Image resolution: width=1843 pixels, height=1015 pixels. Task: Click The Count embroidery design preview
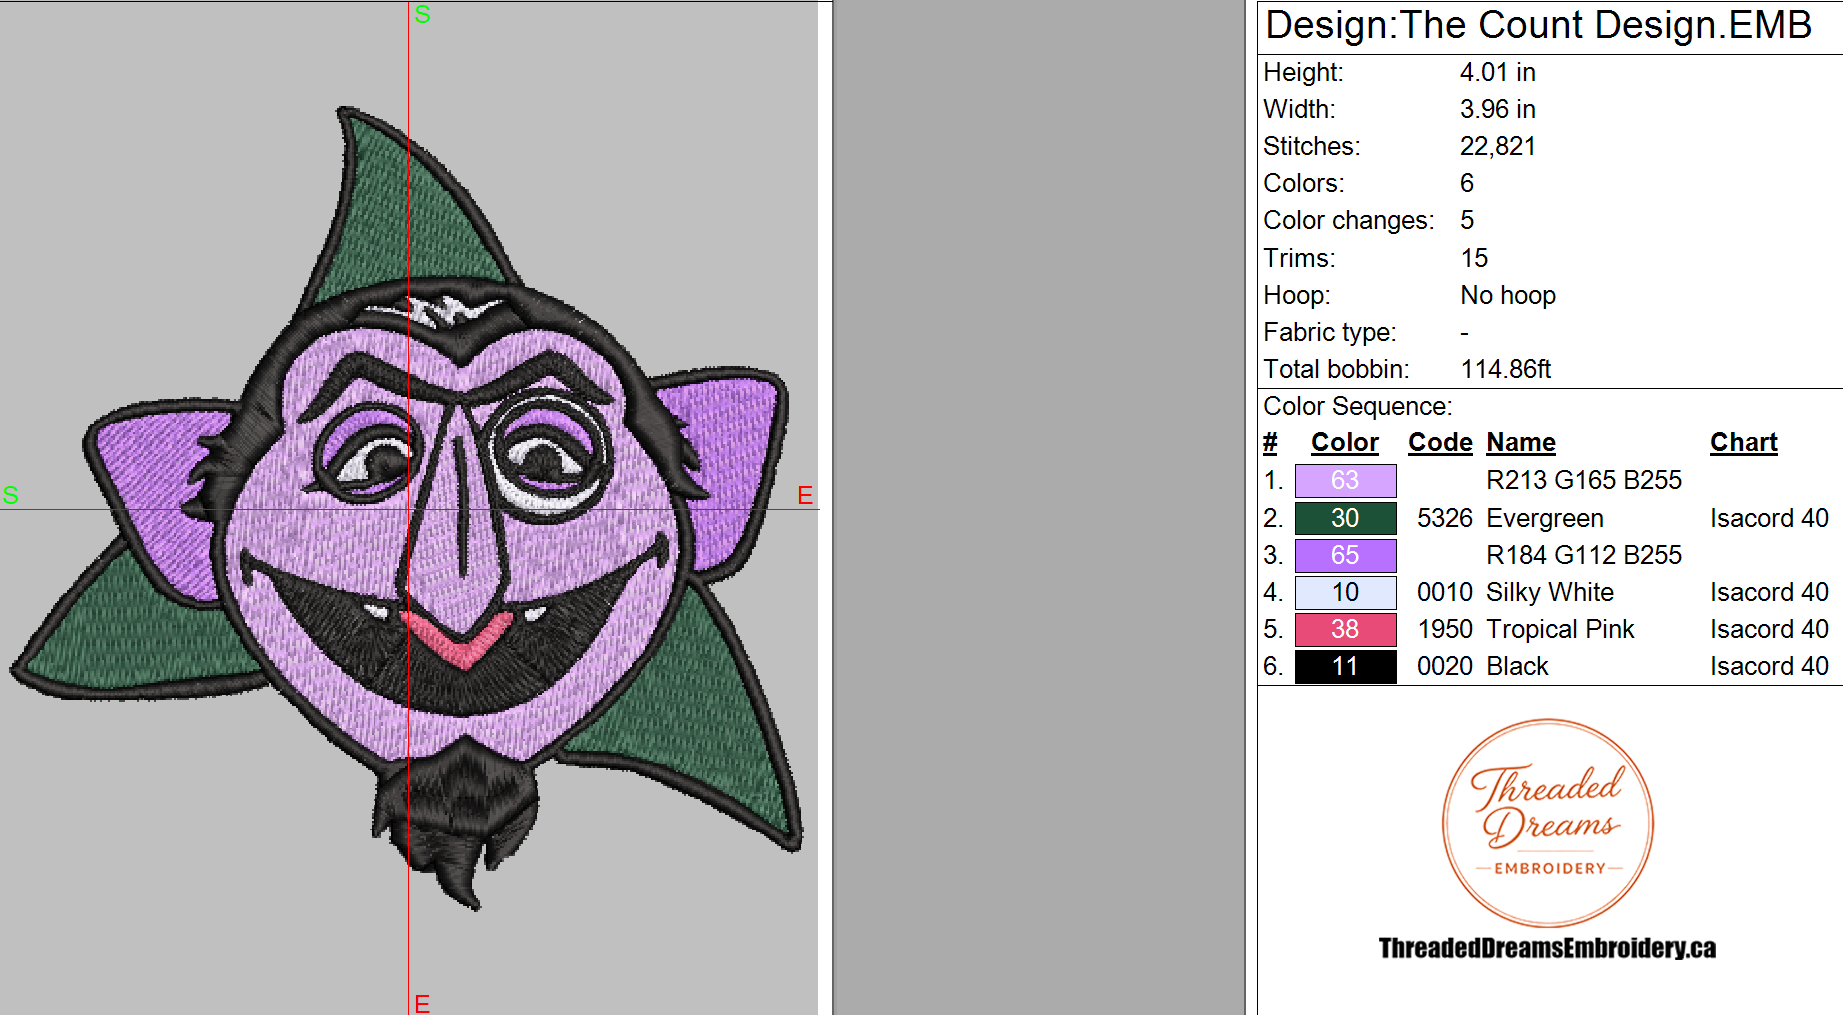pyautogui.click(x=408, y=508)
